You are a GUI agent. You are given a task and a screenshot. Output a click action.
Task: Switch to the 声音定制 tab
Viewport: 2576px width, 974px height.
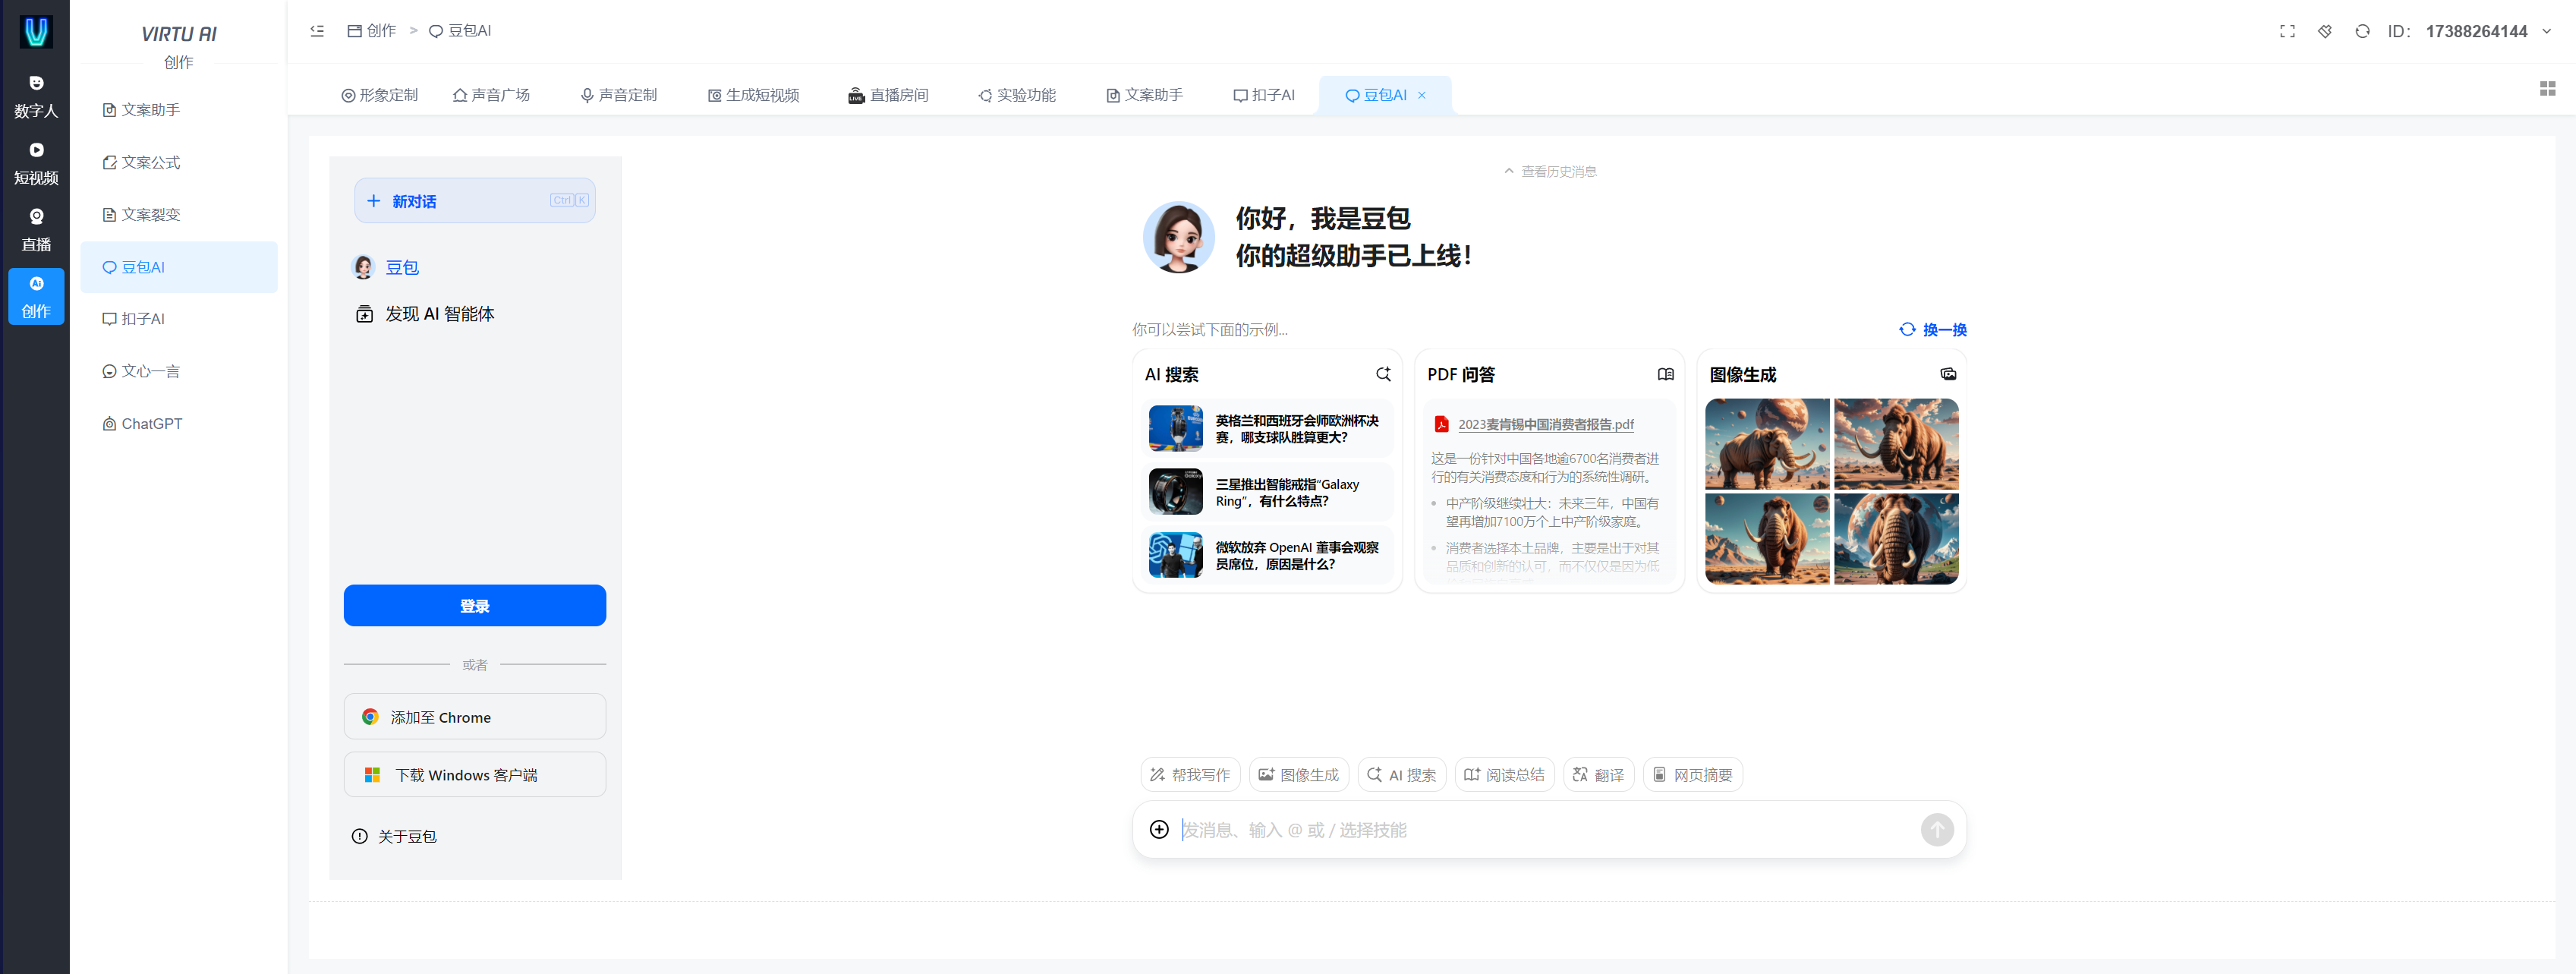(619, 95)
